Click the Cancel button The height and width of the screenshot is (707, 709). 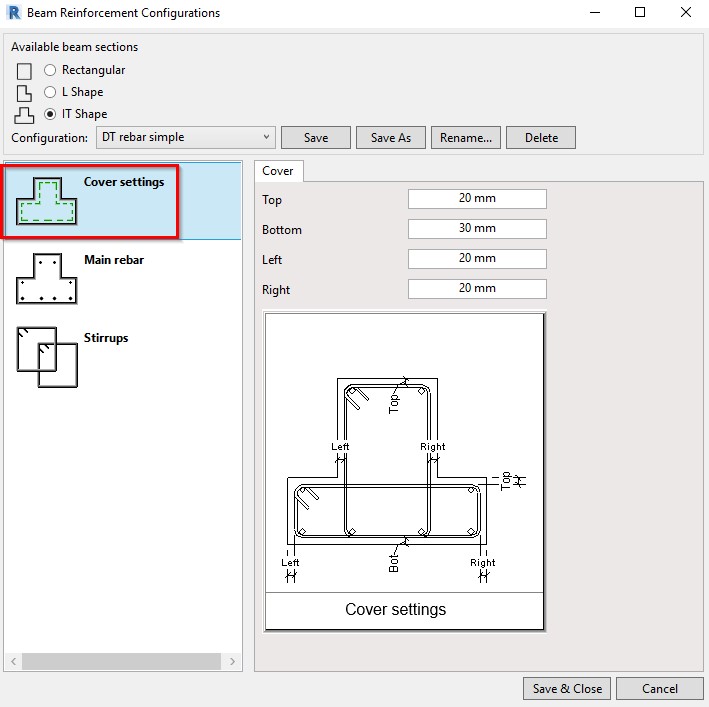[660, 688]
